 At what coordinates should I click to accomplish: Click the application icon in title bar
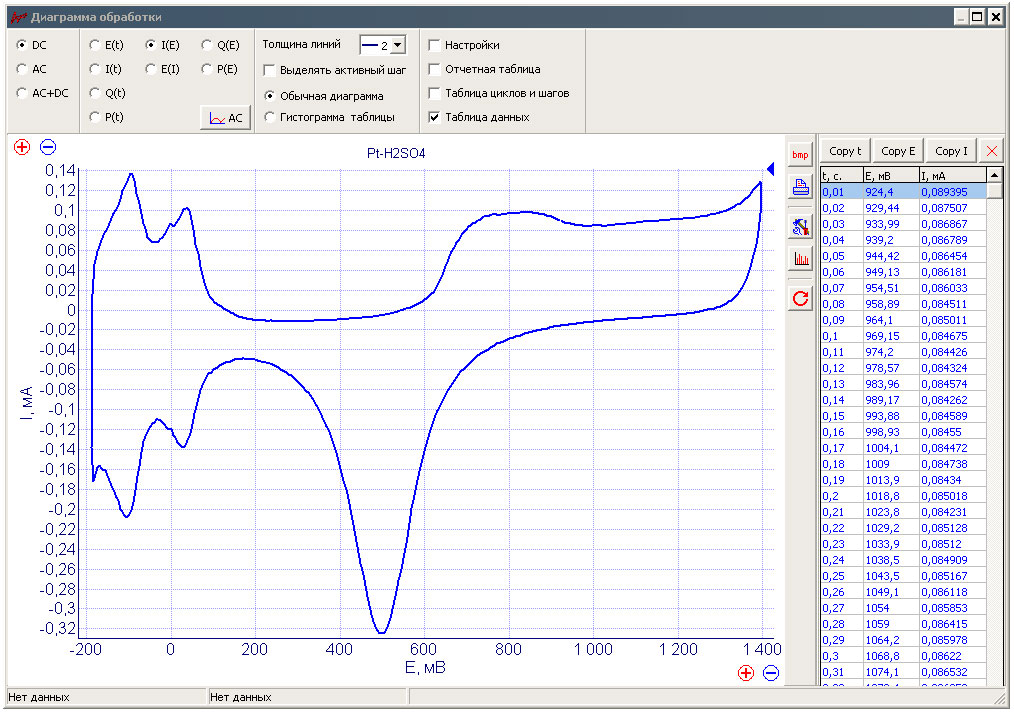pos(19,17)
